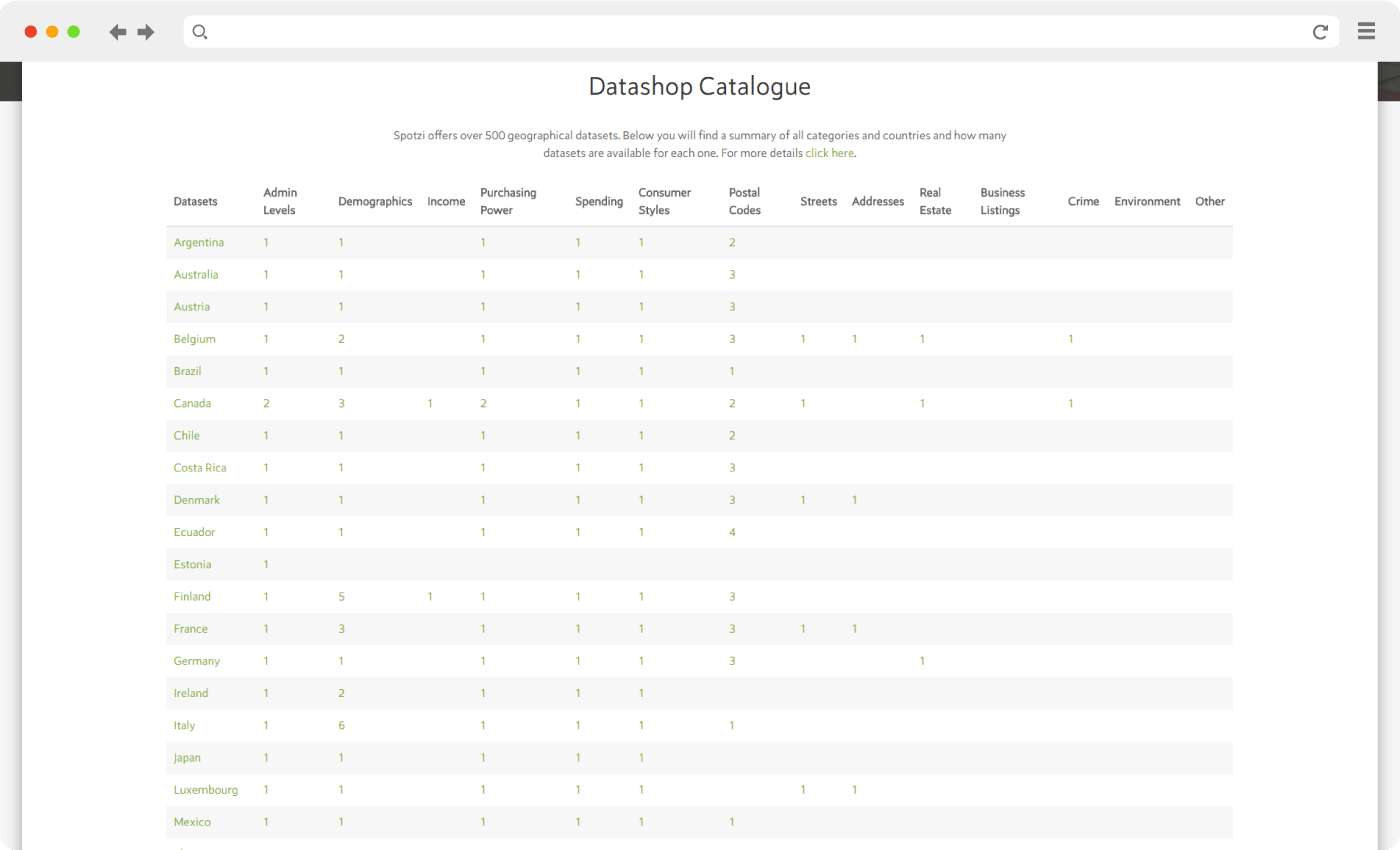Open the Costa Rica datasets link
1400x850 pixels.
[x=199, y=468]
